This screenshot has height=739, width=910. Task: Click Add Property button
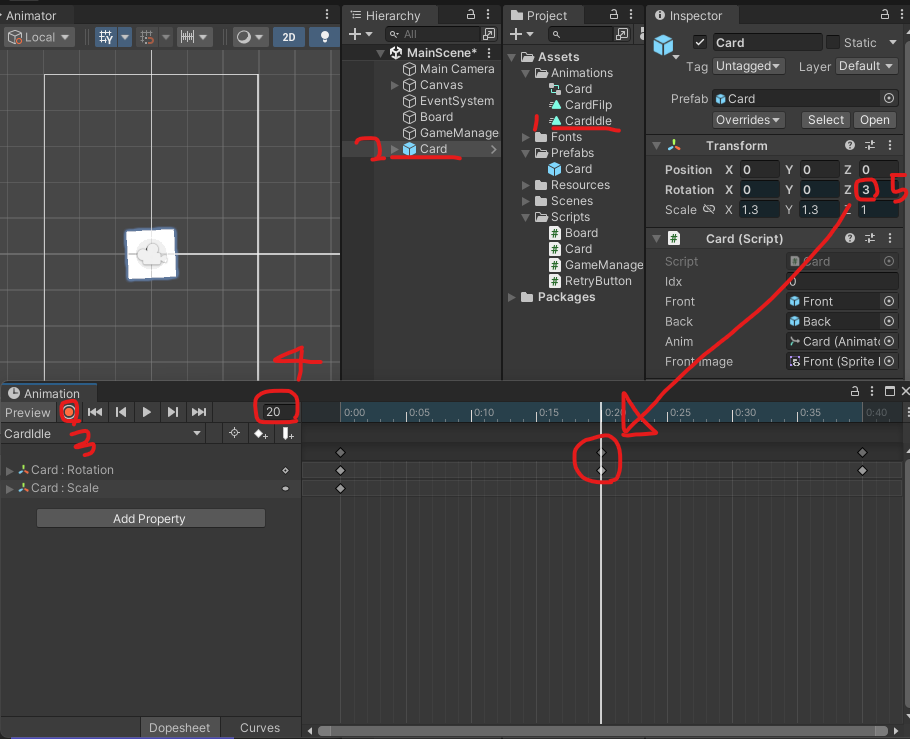150,518
